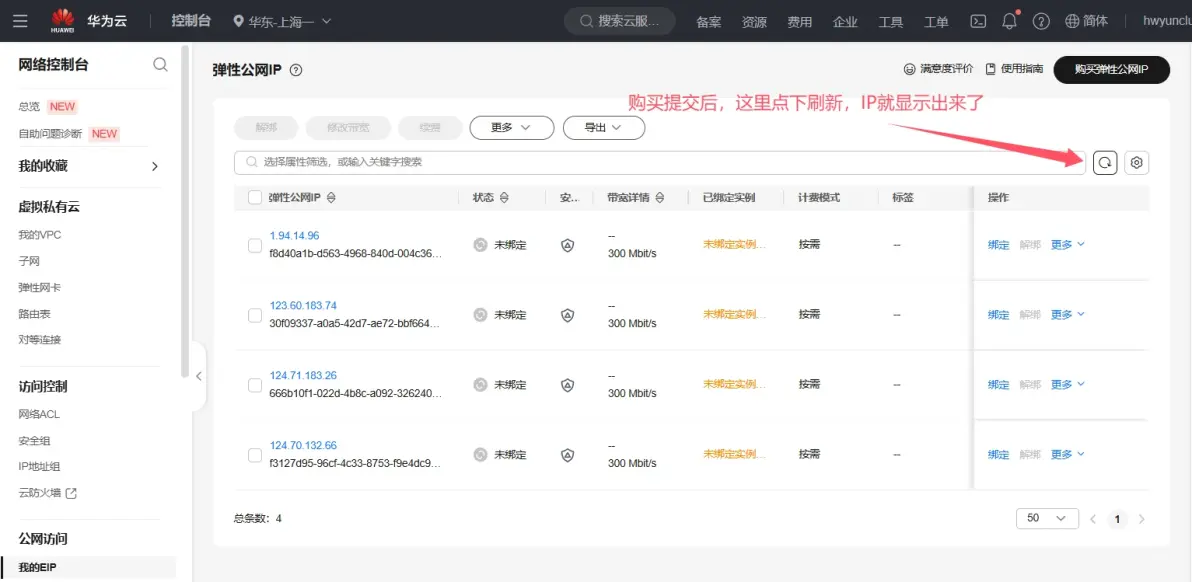Click the attribute filter search field

pyautogui.click(x=660, y=162)
